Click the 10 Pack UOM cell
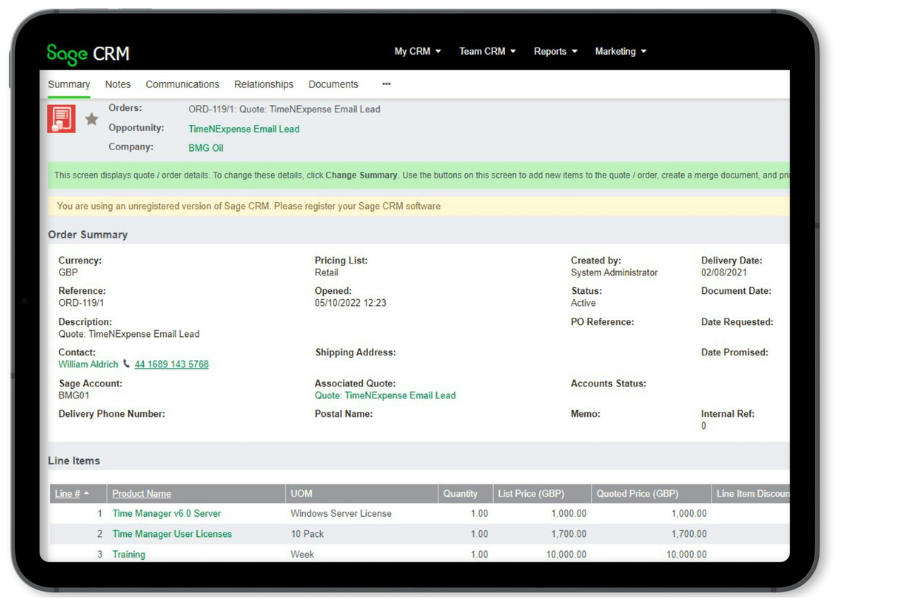The width and height of the screenshot is (905, 600). click(307, 534)
